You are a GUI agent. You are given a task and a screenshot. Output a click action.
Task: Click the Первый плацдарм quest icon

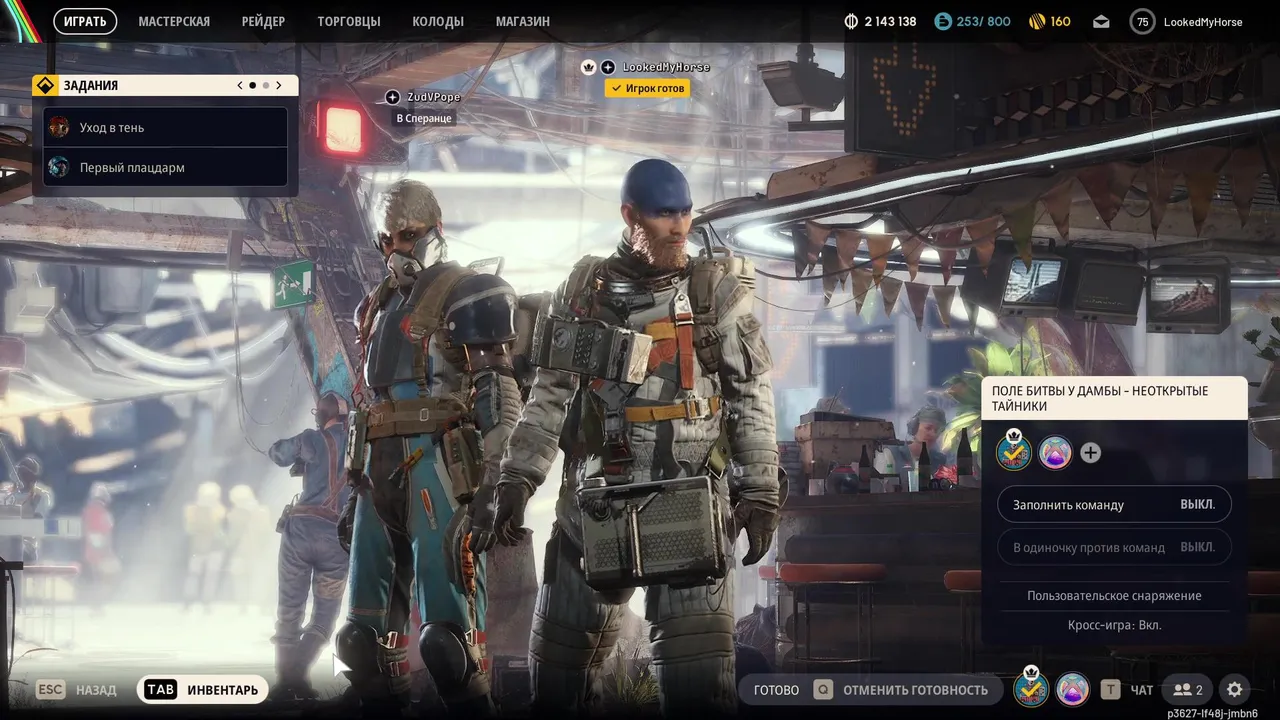coord(60,167)
